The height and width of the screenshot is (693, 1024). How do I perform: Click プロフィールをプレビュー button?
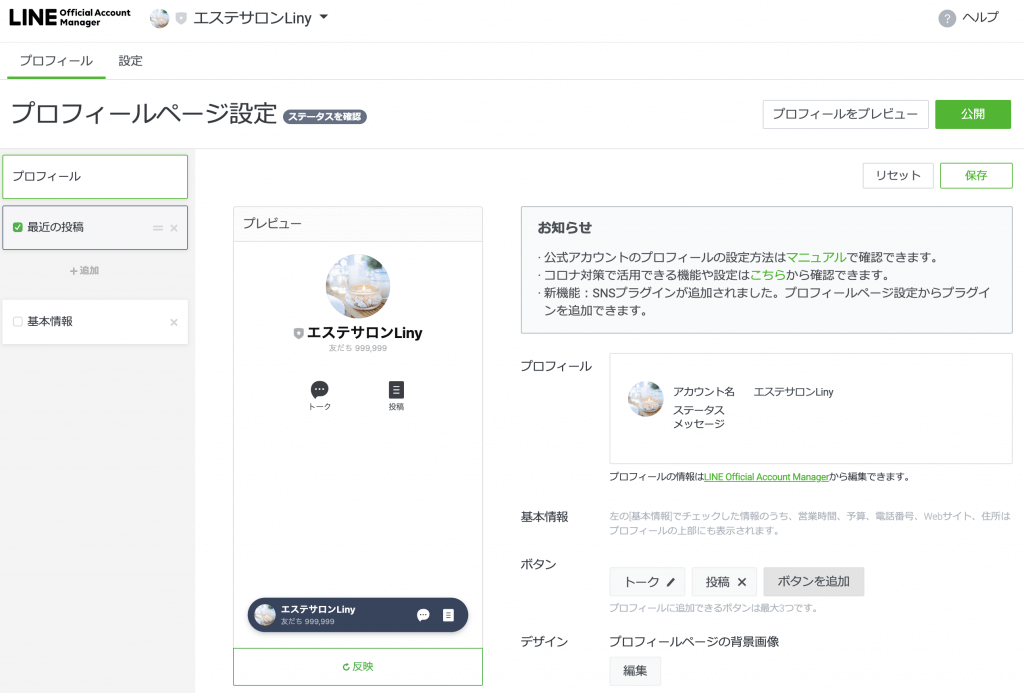click(845, 114)
